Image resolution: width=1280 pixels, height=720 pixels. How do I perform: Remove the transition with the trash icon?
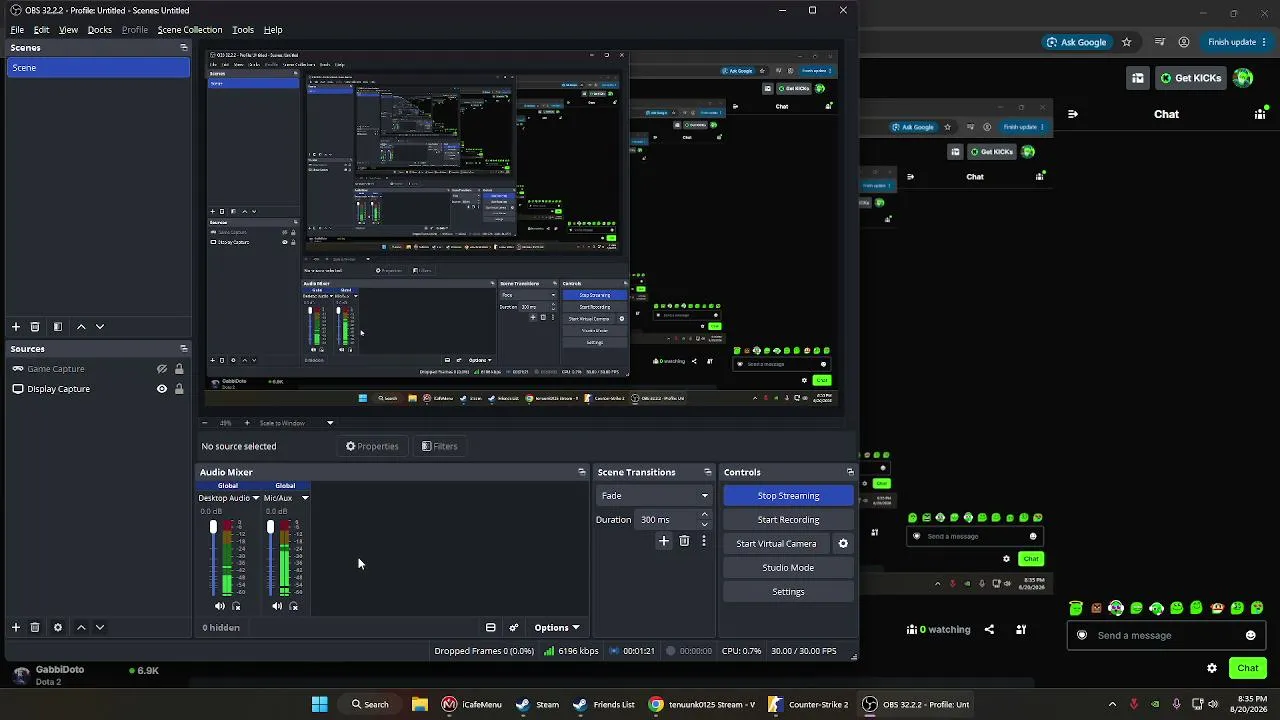(684, 541)
